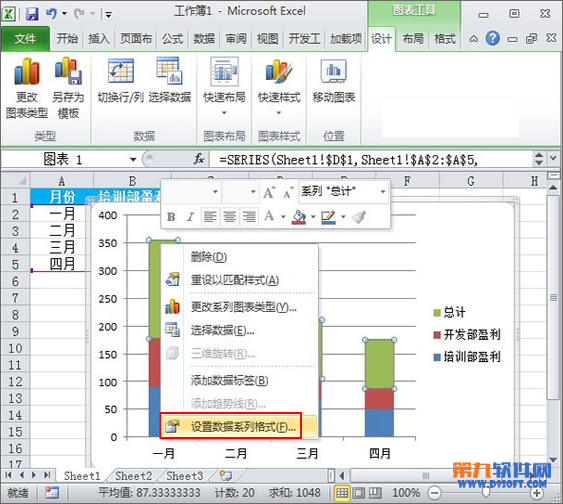Click the Undo arrow icon
The width and height of the screenshot is (563, 504).
[52, 14]
